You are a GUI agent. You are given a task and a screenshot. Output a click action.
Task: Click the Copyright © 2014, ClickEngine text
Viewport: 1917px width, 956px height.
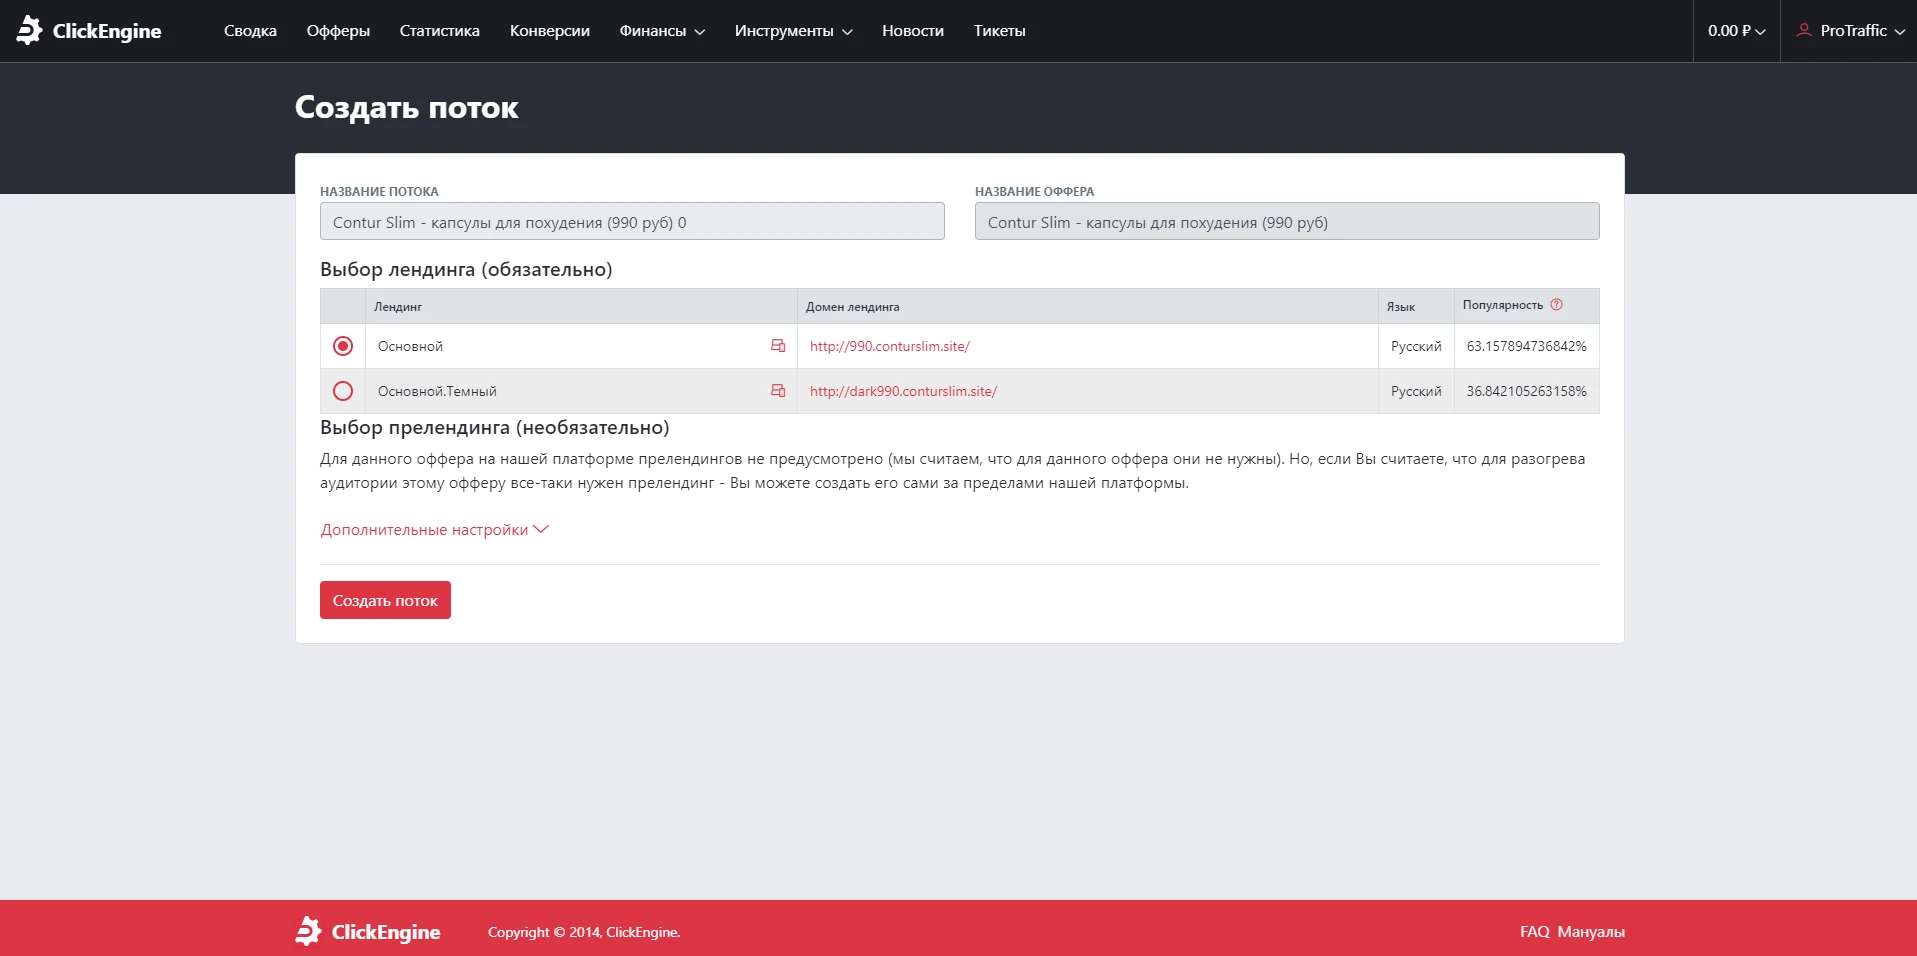[584, 932]
